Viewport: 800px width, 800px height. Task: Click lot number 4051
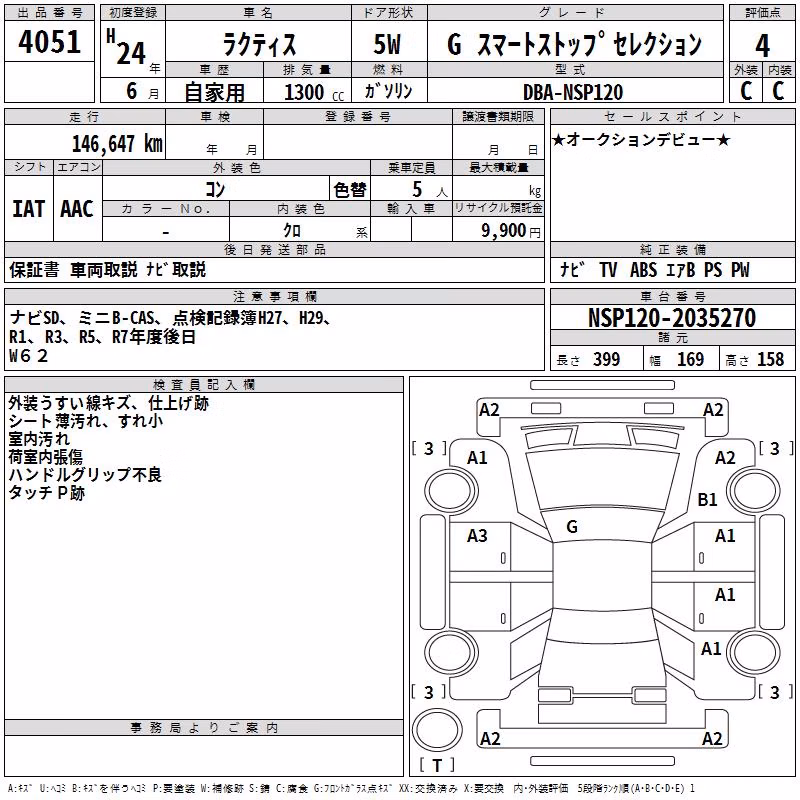pyautogui.click(x=49, y=42)
